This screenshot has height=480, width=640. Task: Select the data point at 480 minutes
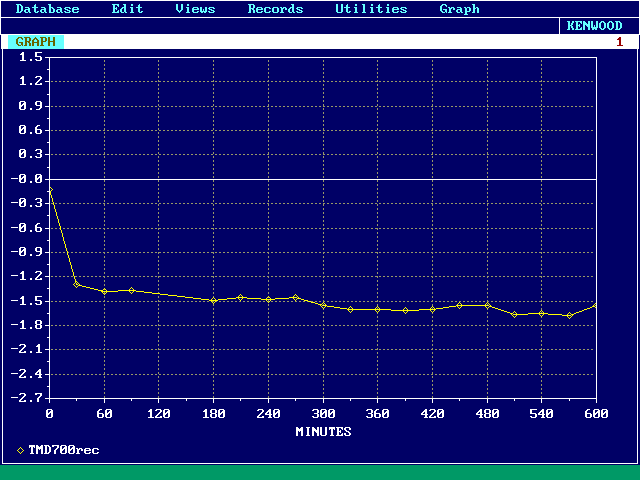487,305
